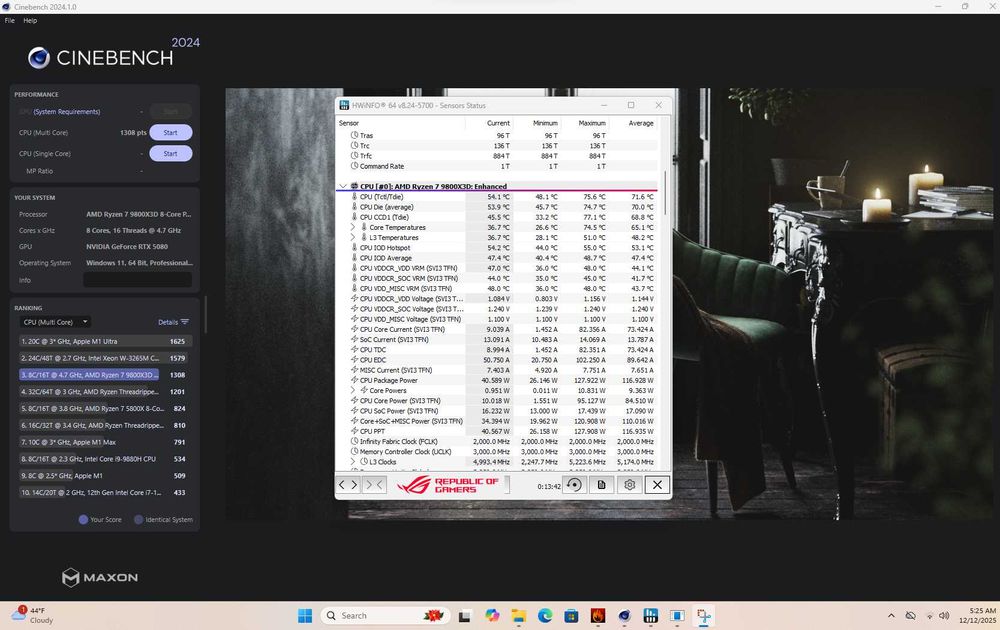This screenshot has height=630, width=1000.
Task: Click the HWiNFO title bar app icon
Action: pos(344,105)
